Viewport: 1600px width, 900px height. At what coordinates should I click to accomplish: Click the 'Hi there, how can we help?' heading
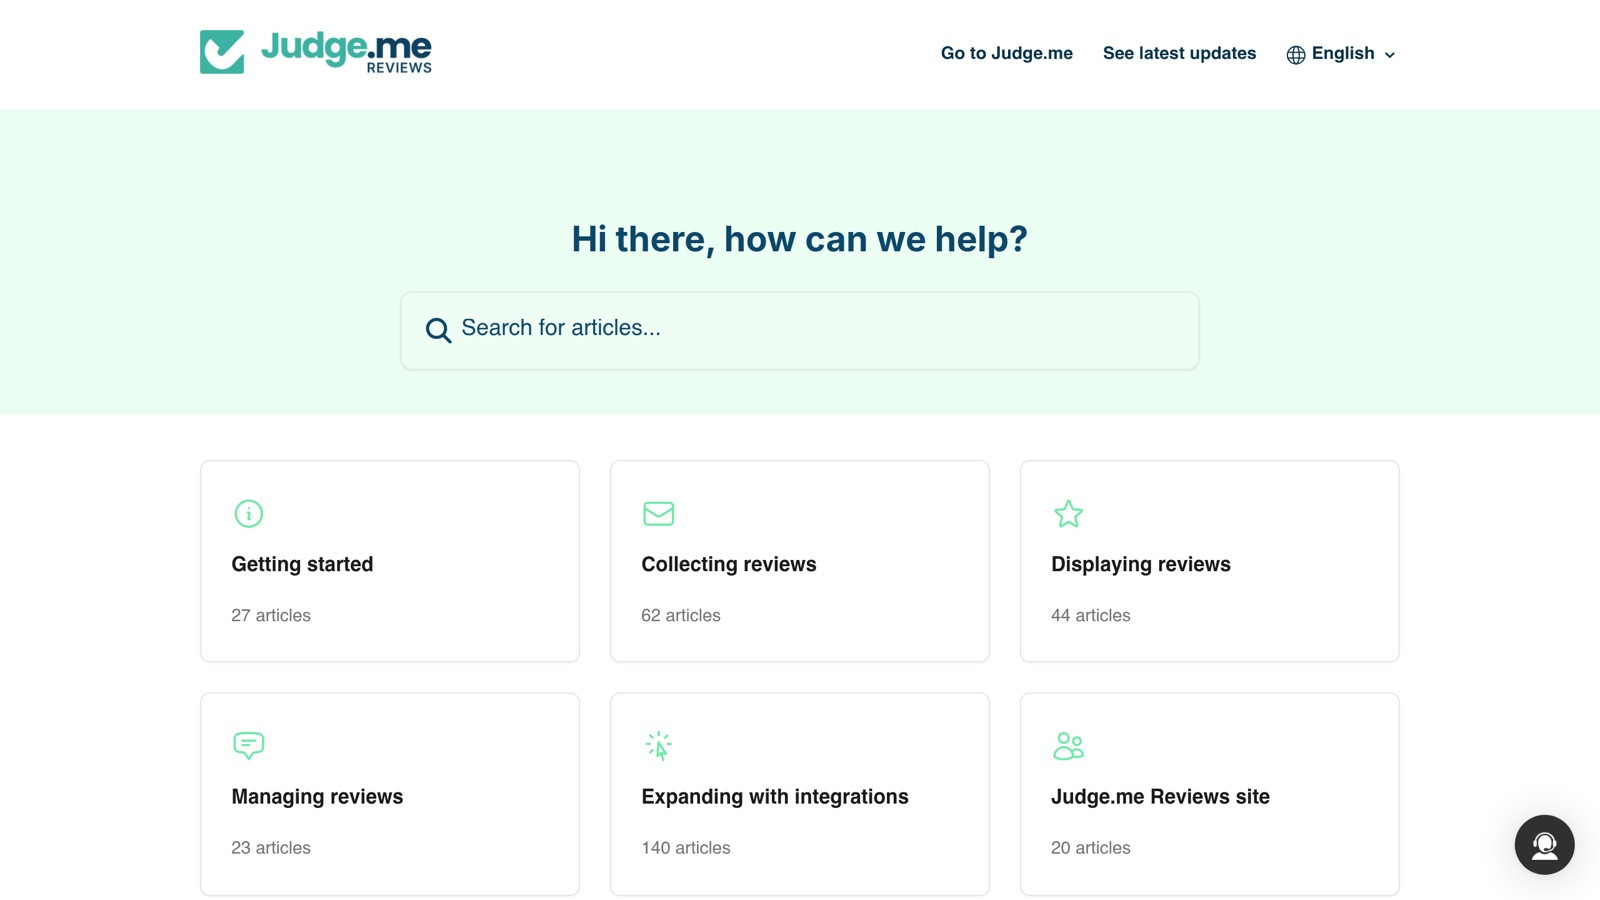click(x=800, y=239)
